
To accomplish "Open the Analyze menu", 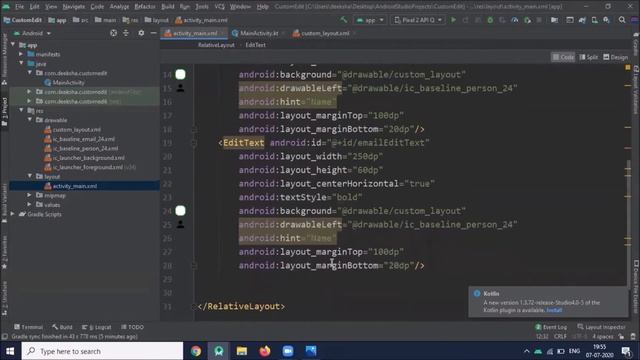I will 119,7.
